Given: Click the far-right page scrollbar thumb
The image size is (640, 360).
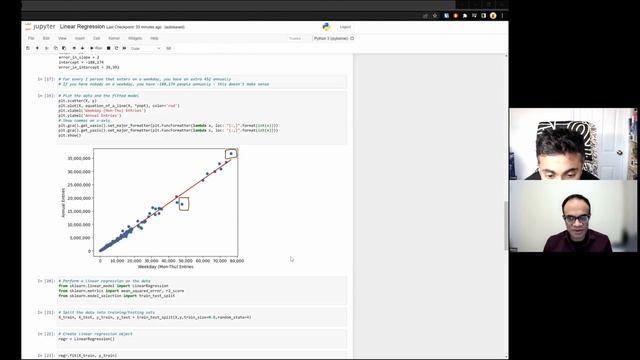Looking at the screenshot, I should 507,225.
